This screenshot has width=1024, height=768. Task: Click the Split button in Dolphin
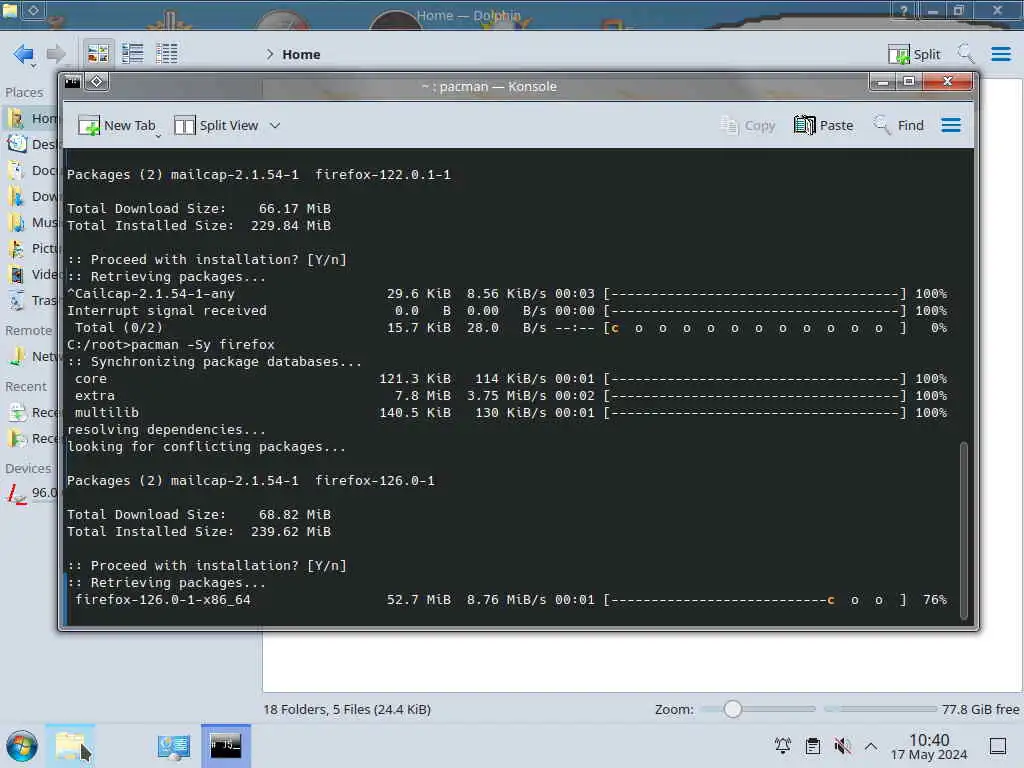(x=914, y=54)
